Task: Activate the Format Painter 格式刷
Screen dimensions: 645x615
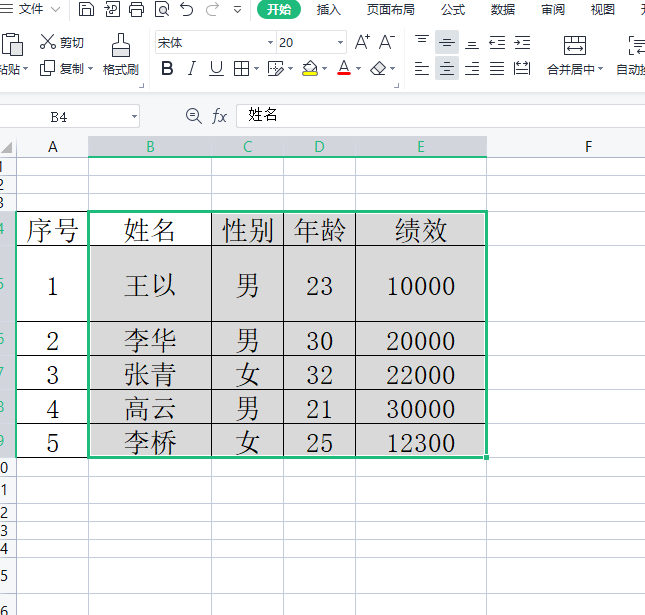Action: [121, 55]
